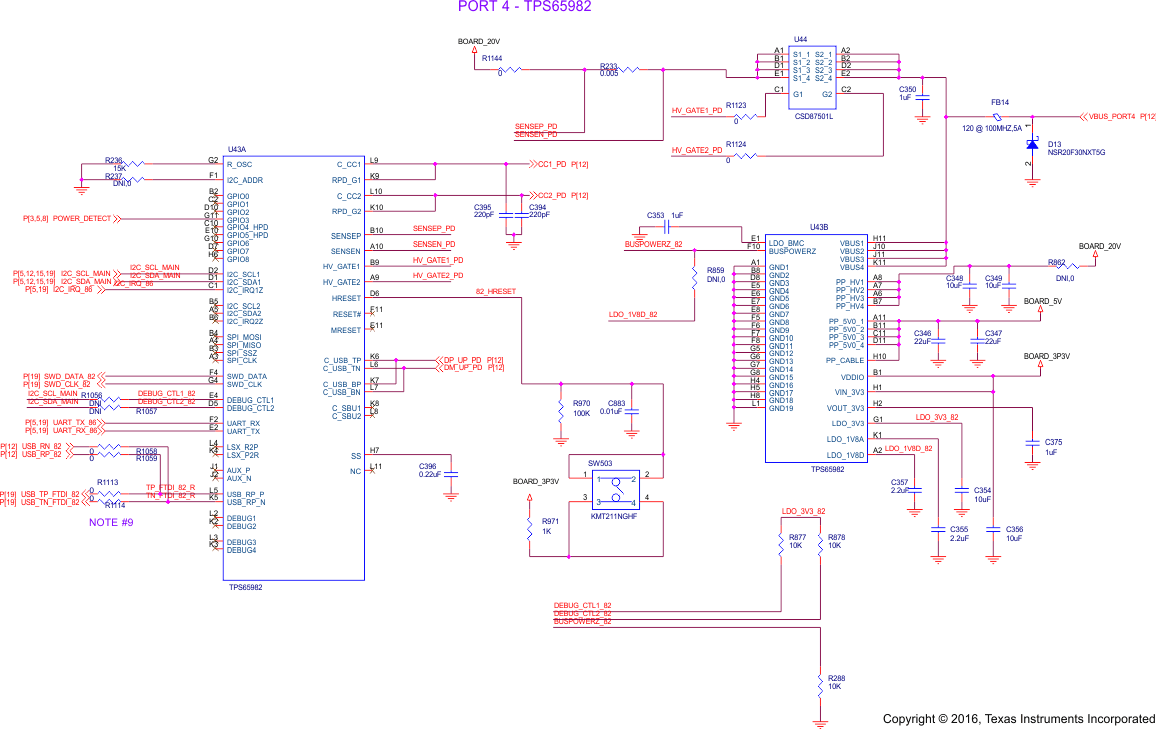Click the Texas Instruments copyright notice
This screenshot has width=1156, height=729.
click(x=1018, y=718)
